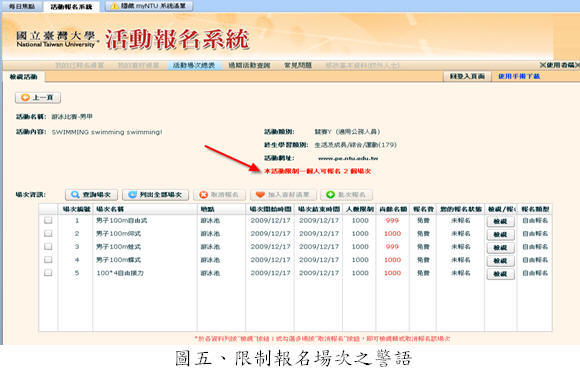
Task: Click the 取消報名 button with red X
Action: click(219, 195)
